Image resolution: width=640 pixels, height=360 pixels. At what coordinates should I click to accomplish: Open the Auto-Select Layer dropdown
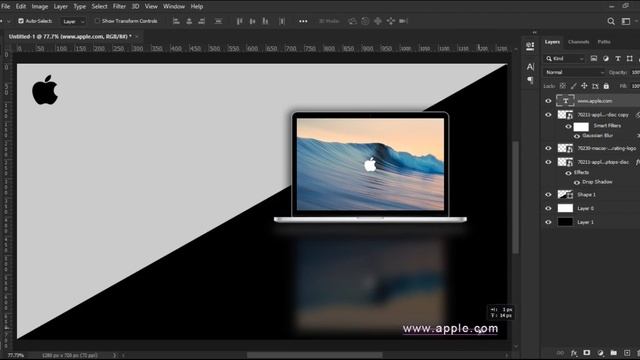pos(73,21)
